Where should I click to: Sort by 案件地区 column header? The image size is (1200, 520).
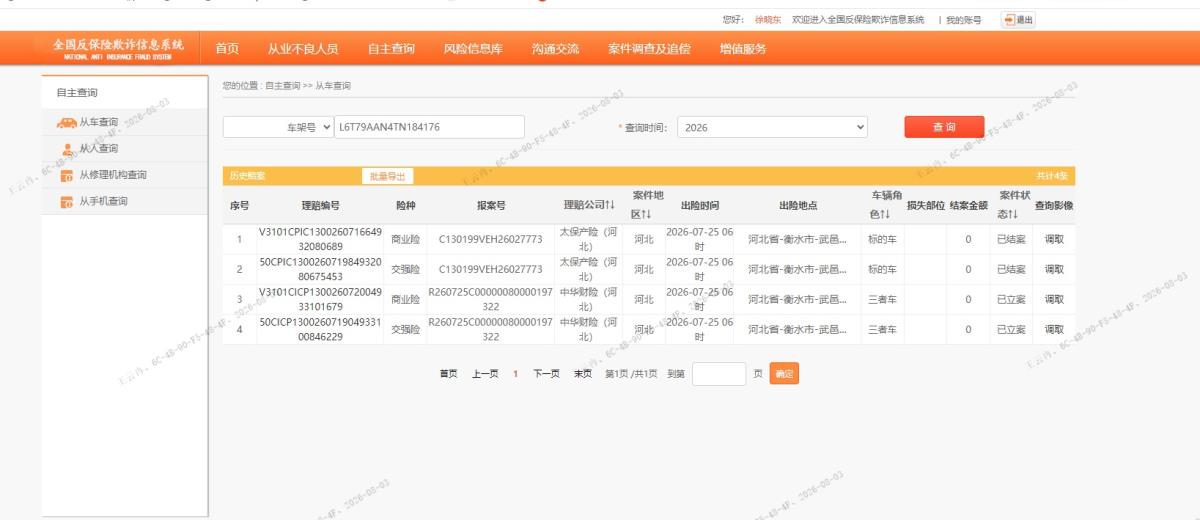click(x=646, y=205)
